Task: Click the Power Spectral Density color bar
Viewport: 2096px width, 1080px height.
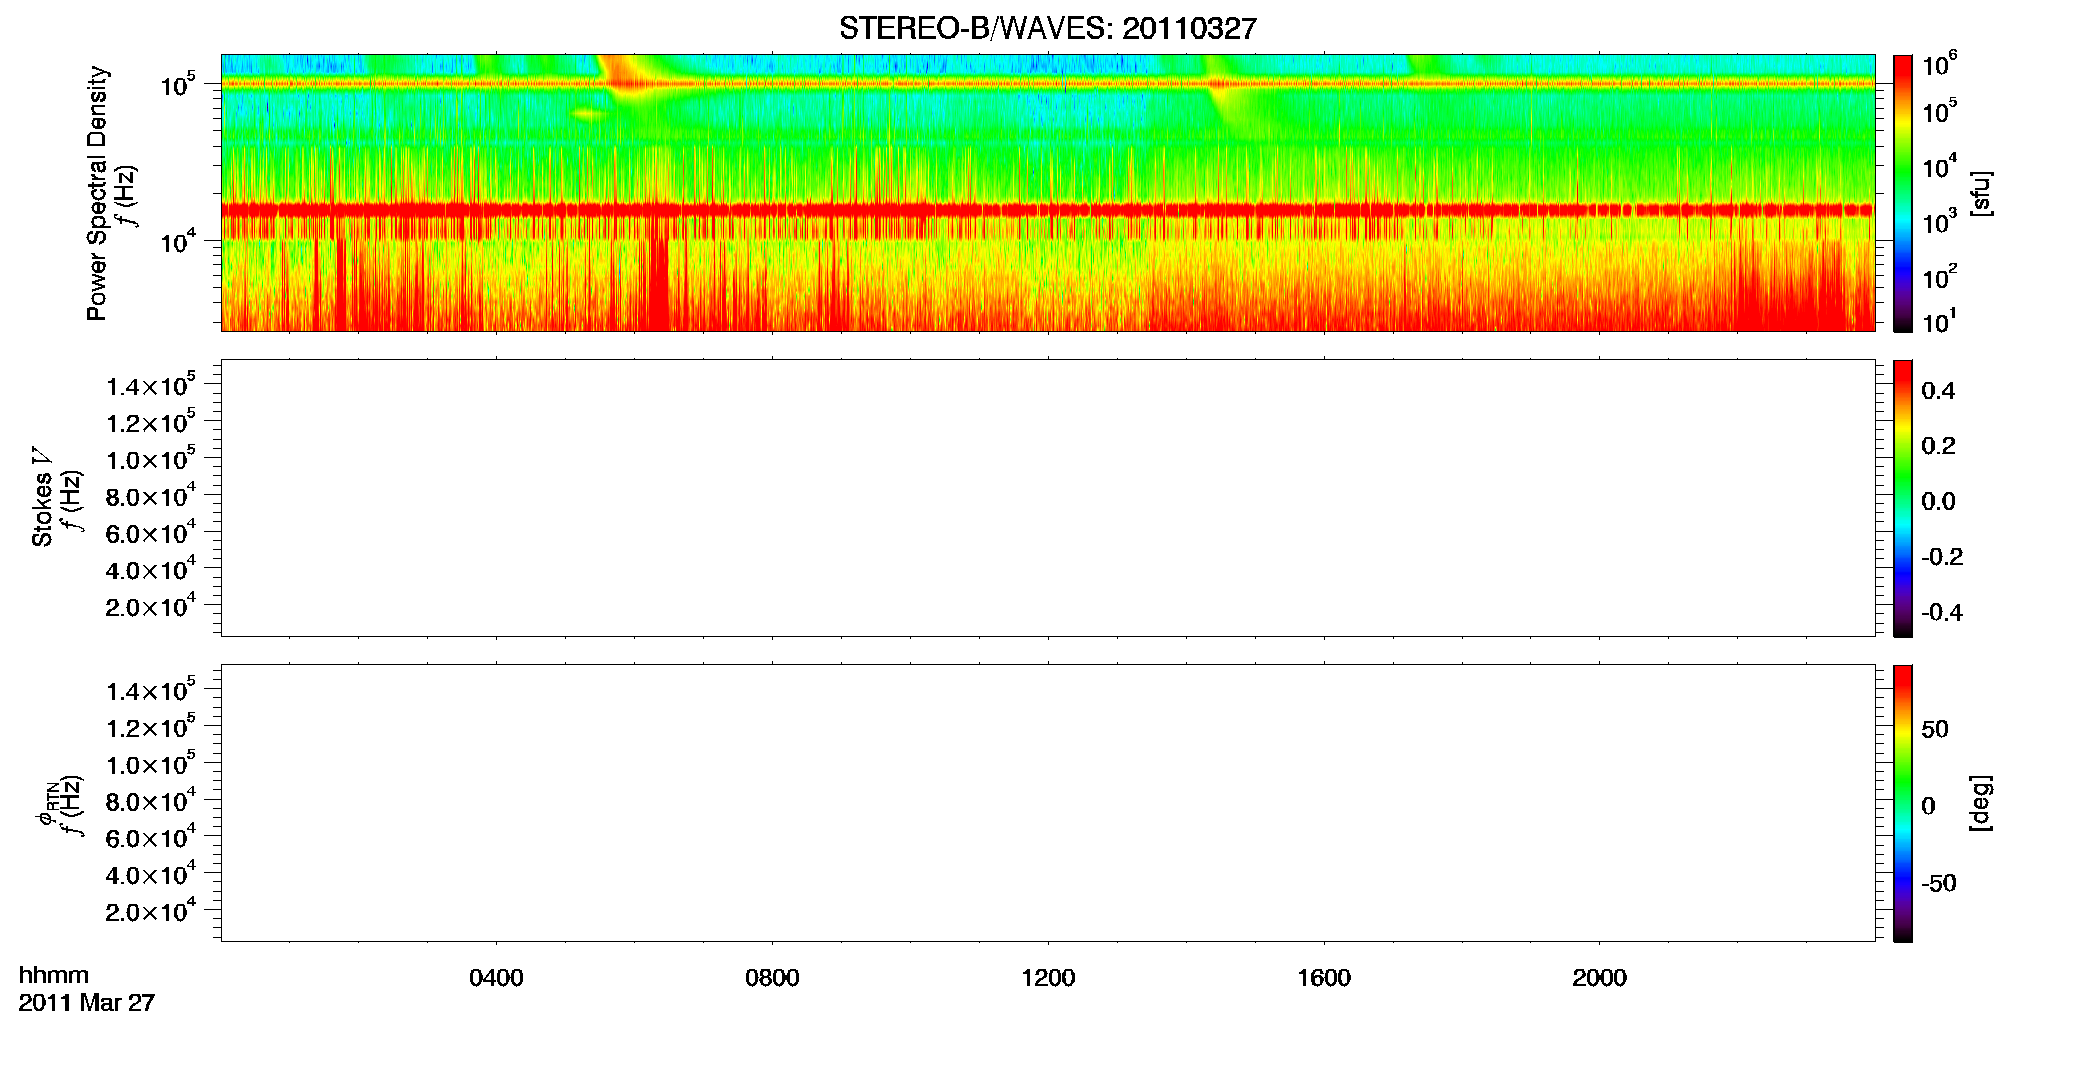Action: tap(1902, 193)
